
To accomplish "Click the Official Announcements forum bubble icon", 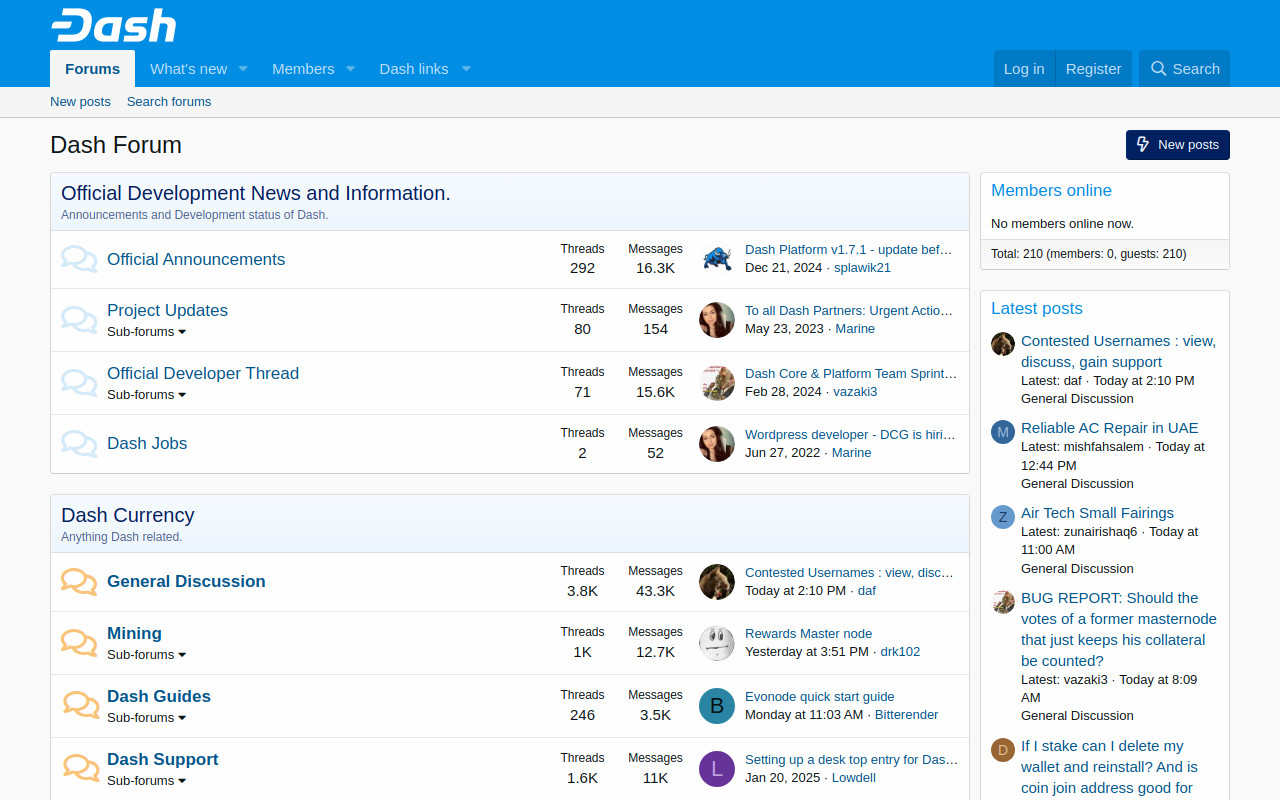I will pos(79,259).
